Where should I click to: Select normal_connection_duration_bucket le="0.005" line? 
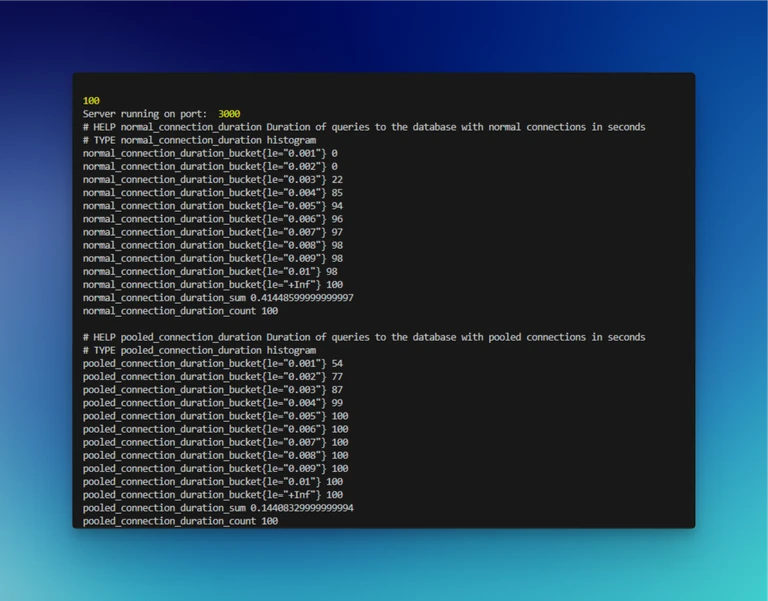213,206
